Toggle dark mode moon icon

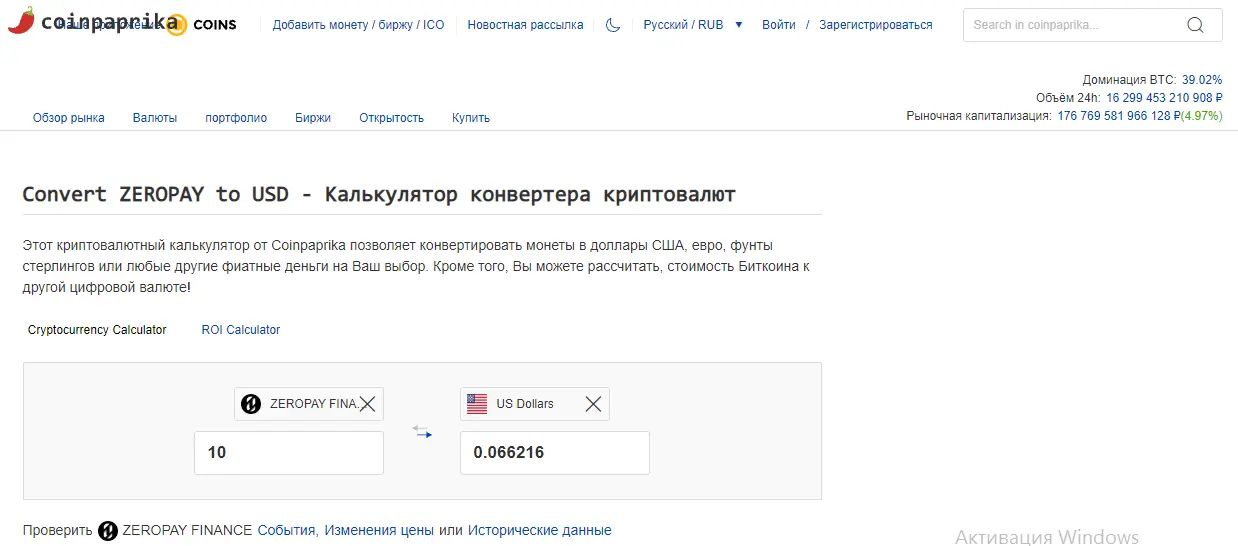[613, 25]
